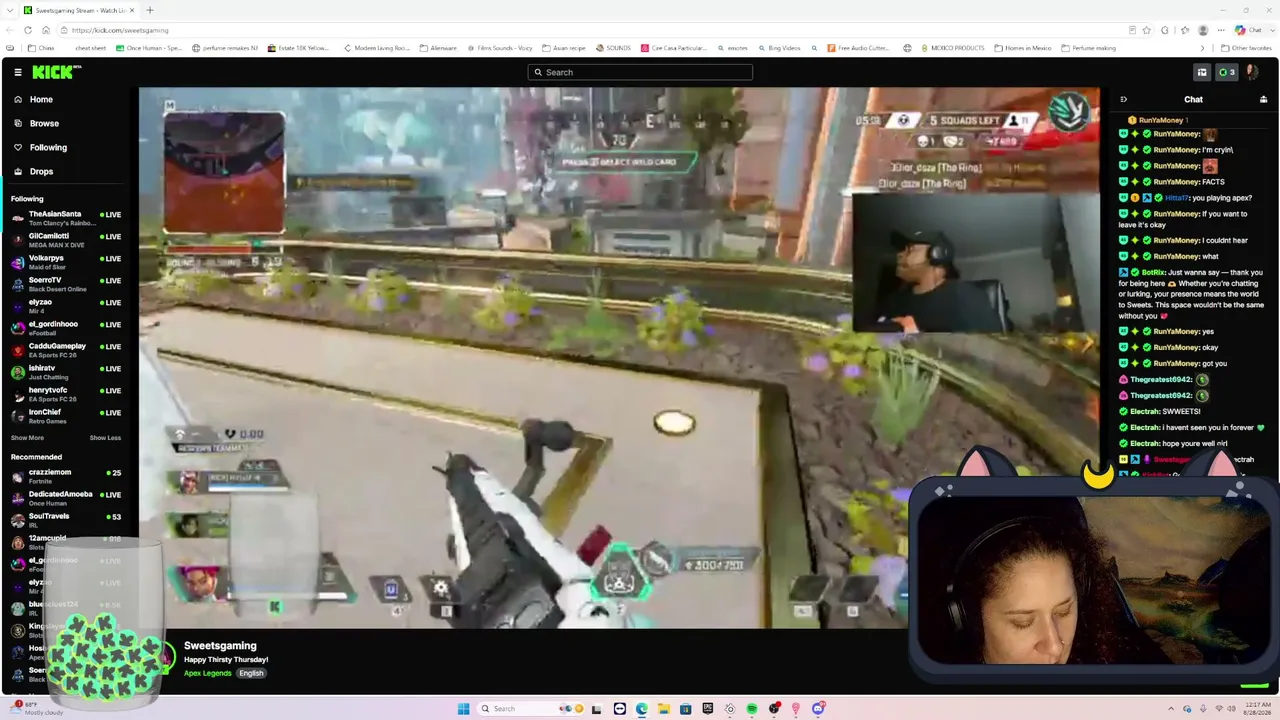Open the perfume remakes NJ bookmark

click(224, 48)
